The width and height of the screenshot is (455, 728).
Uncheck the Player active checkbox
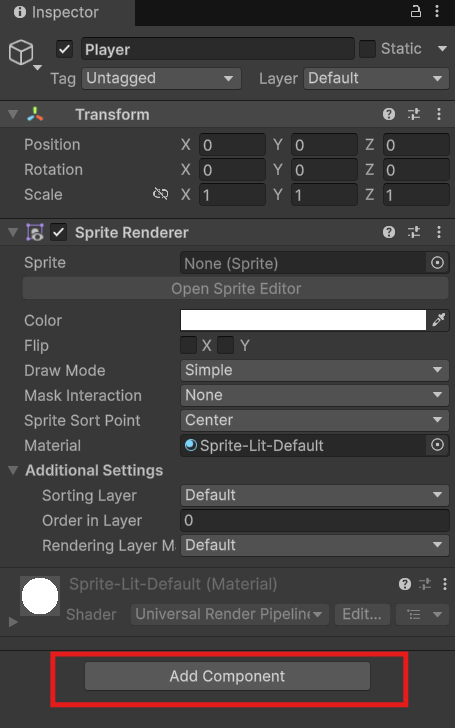[x=64, y=49]
